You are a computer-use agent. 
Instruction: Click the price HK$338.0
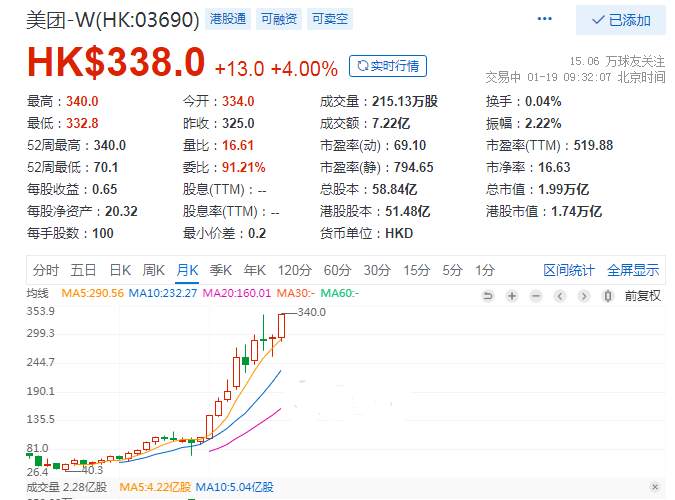[116, 62]
